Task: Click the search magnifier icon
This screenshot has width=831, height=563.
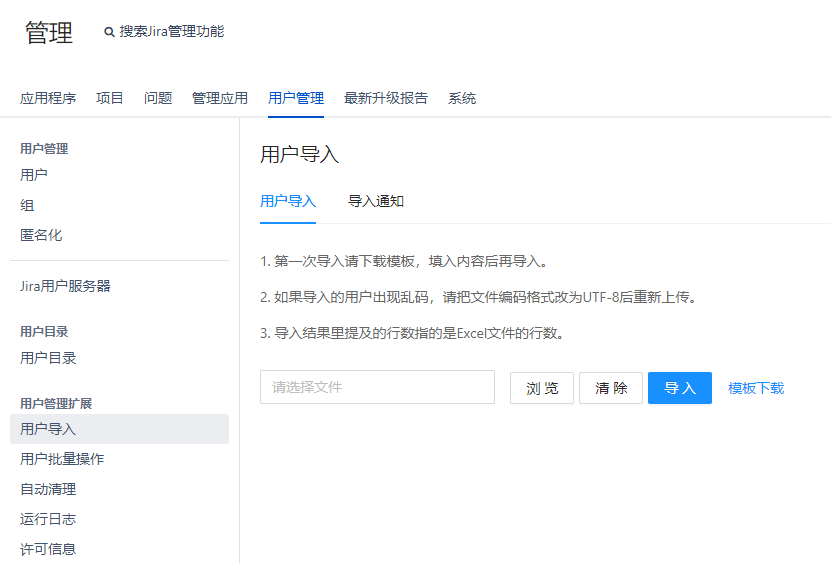Action: 109,32
